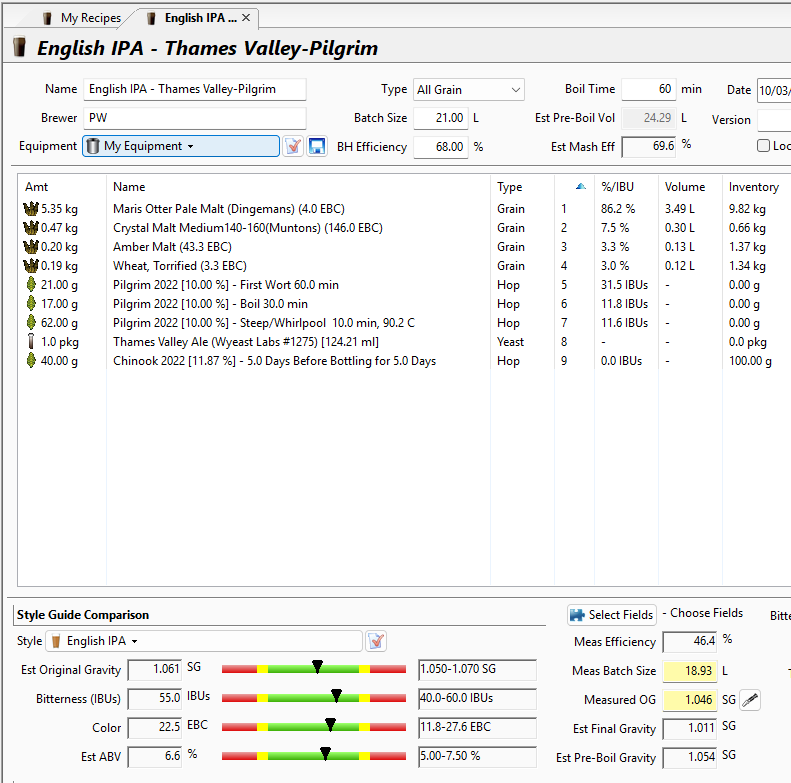Open the English IPA style dropdown

tap(204, 641)
